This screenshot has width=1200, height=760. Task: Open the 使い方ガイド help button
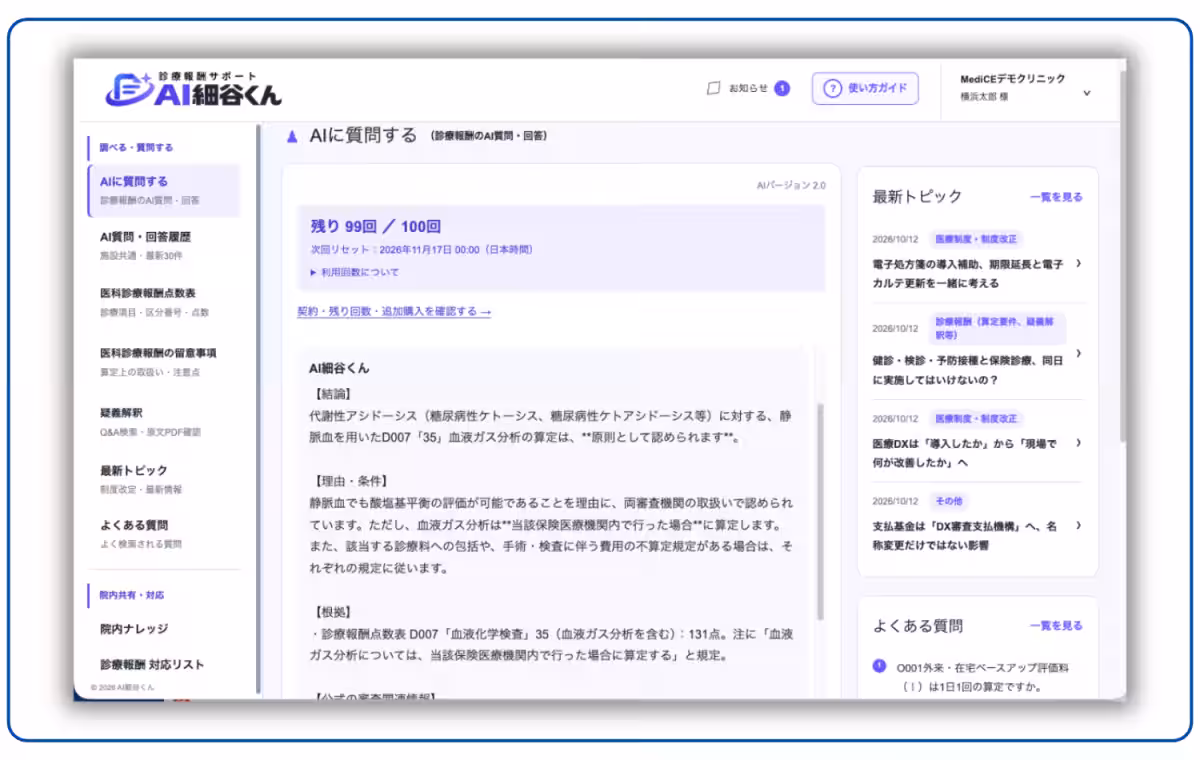[x=865, y=88]
